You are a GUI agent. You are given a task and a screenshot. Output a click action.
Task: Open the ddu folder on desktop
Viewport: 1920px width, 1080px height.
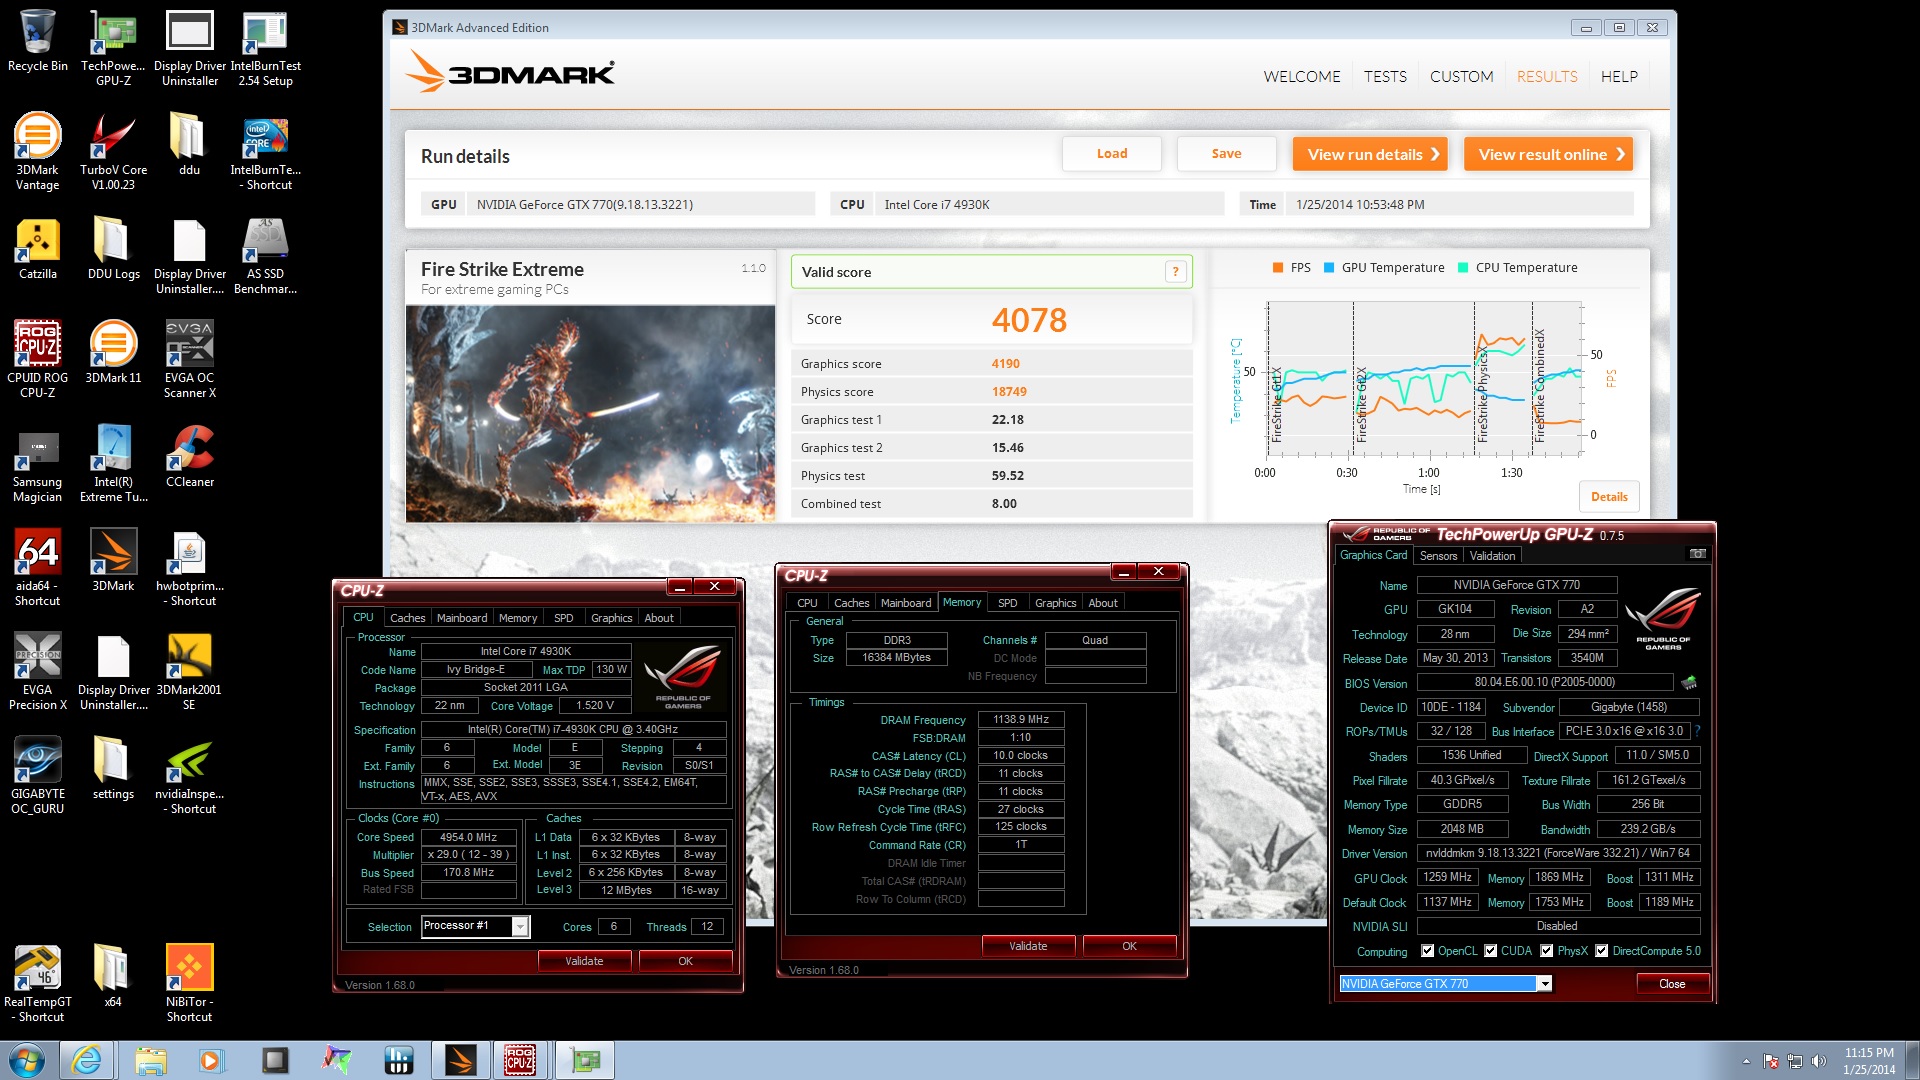tap(189, 144)
